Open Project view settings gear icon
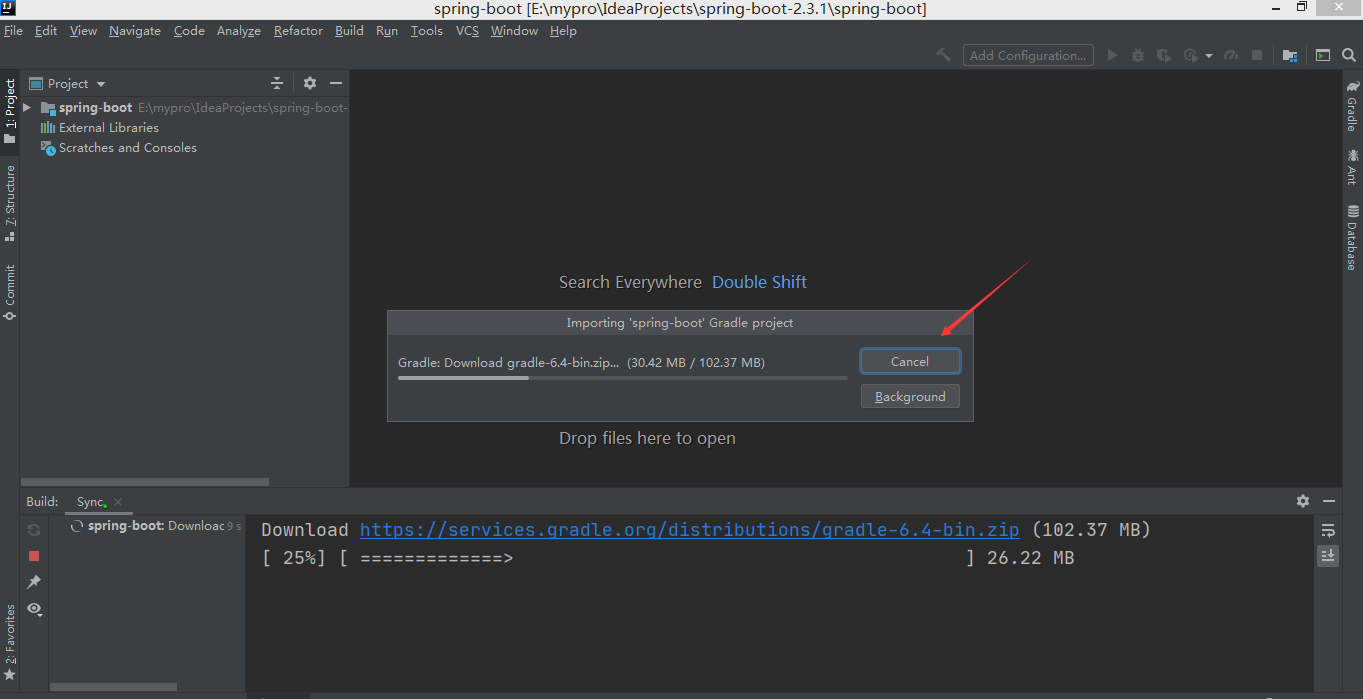This screenshot has height=699, width=1363. click(x=309, y=83)
